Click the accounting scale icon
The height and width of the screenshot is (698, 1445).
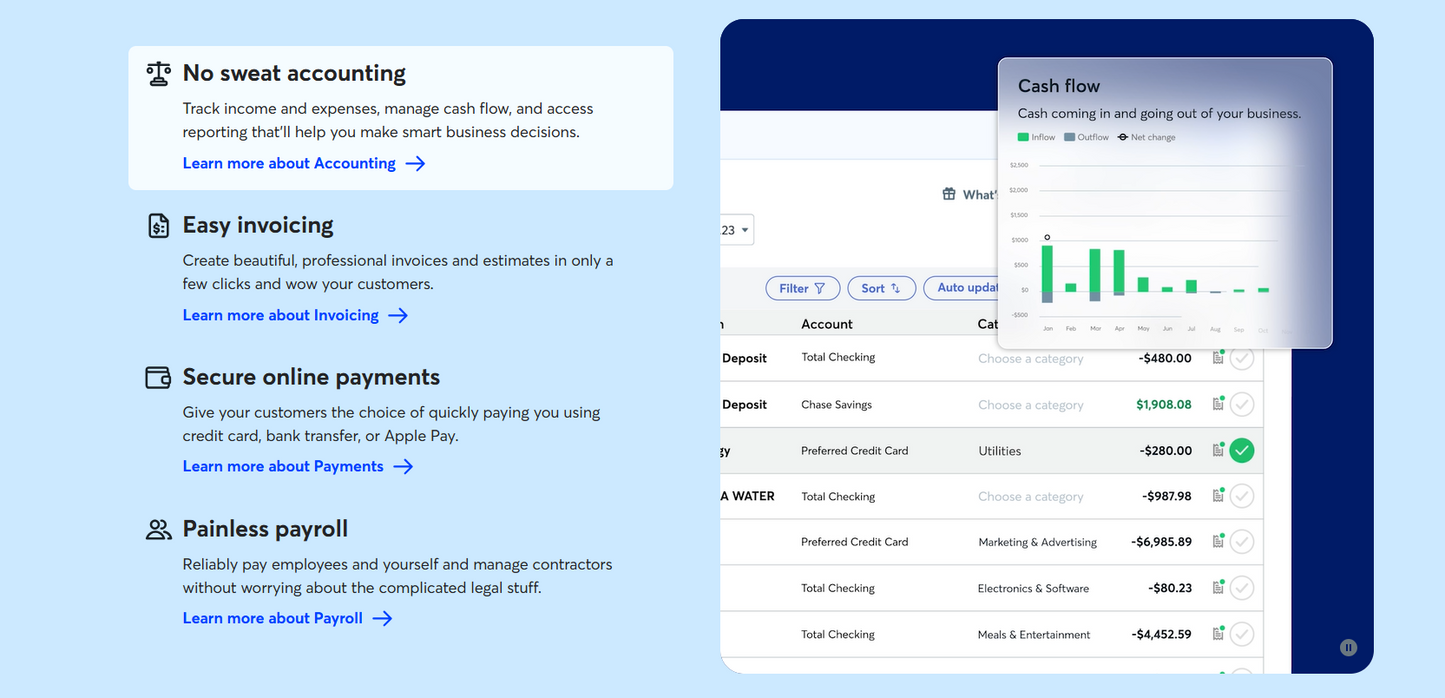(x=159, y=74)
